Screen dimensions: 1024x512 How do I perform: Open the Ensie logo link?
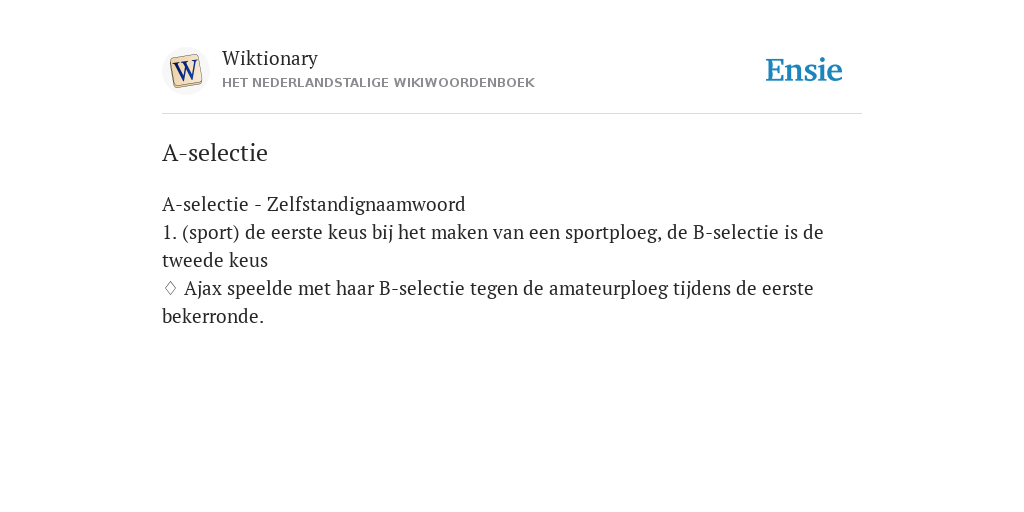click(804, 70)
